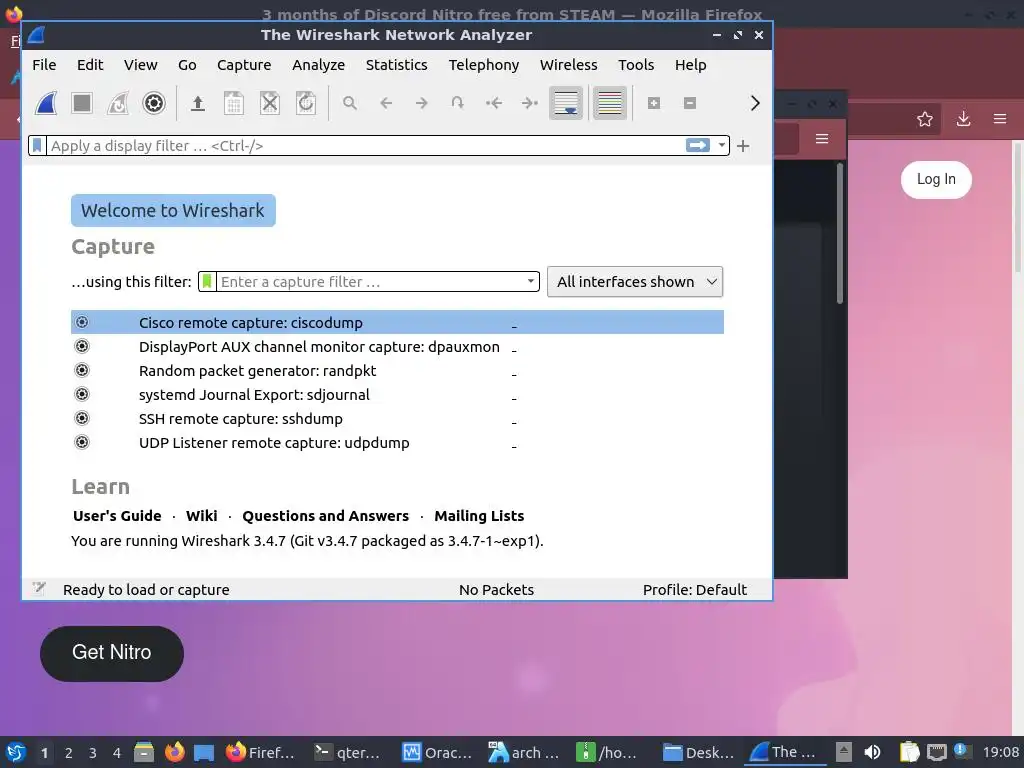Viewport: 1024px width, 768px height.
Task: Open the Mailing Lists link
Action: tap(479, 516)
